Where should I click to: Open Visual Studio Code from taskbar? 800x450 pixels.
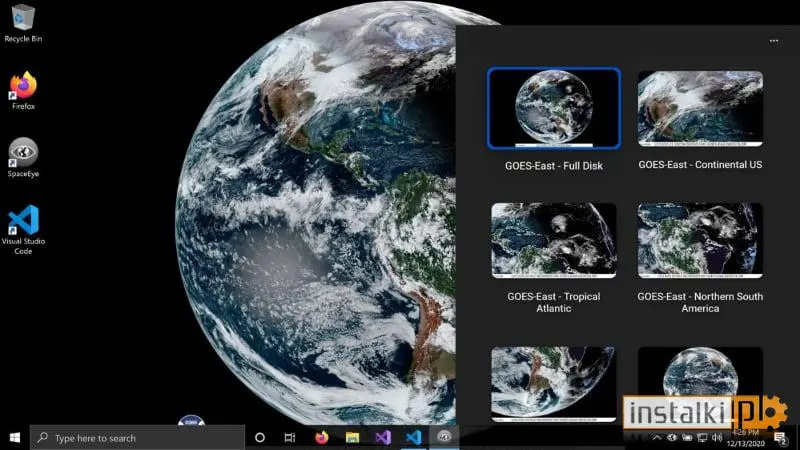point(414,437)
